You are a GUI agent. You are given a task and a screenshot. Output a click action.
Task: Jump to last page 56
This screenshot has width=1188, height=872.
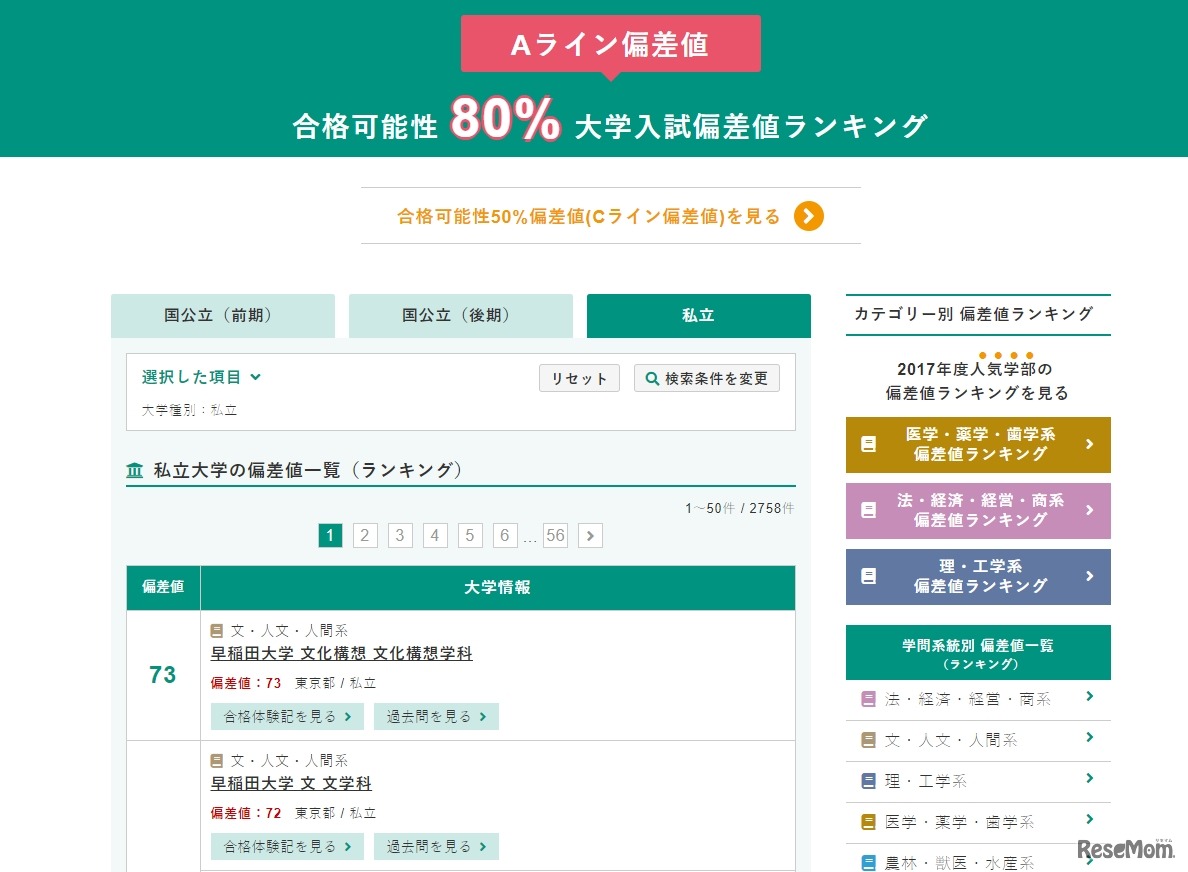(x=555, y=536)
